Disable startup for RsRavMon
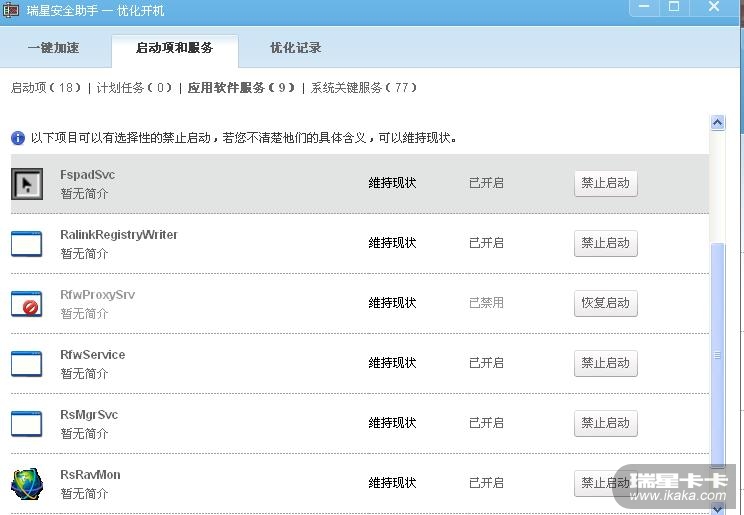This screenshot has height=515, width=744. point(605,483)
